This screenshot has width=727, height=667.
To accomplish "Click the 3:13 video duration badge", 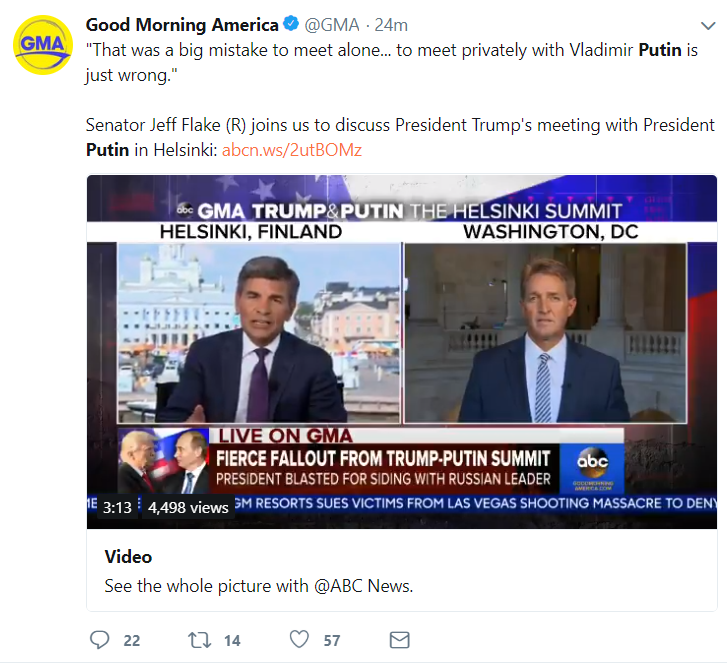I will [117, 507].
